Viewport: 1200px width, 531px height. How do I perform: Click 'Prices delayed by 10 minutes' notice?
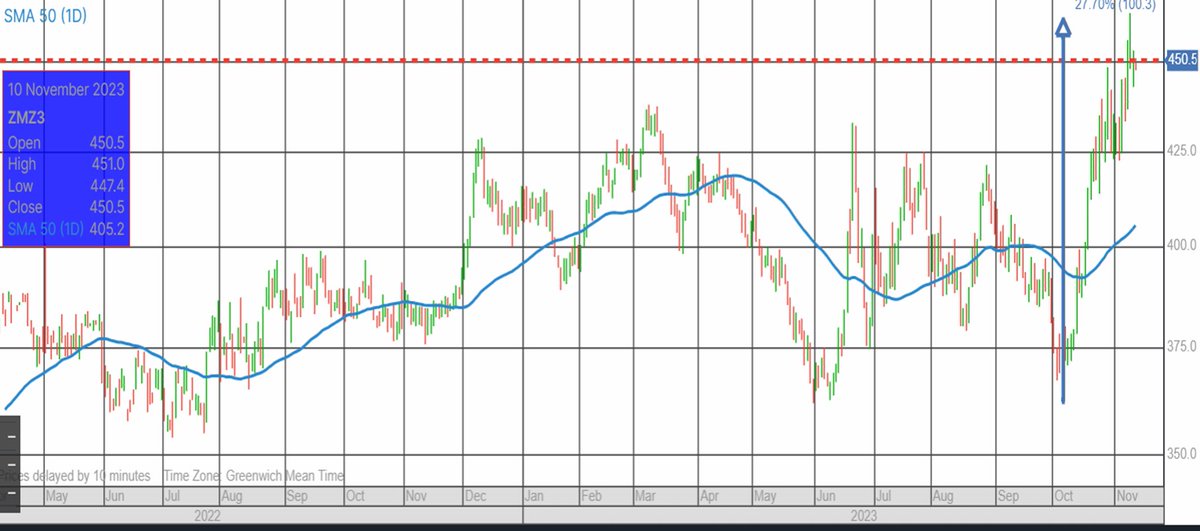(x=76, y=475)
